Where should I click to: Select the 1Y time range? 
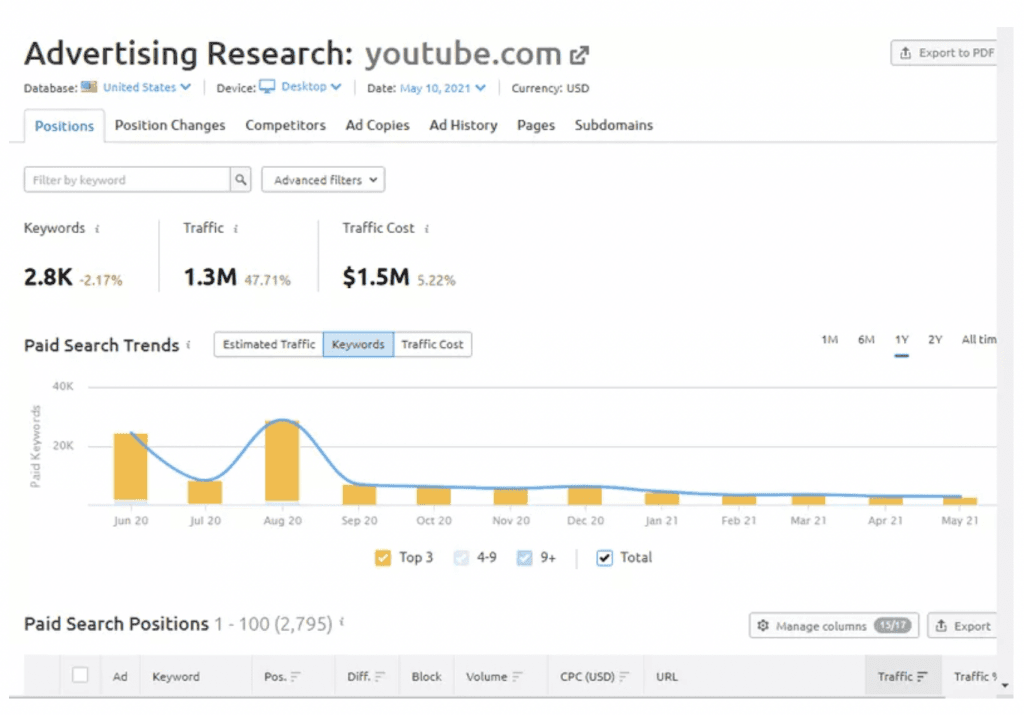pos(902,340)
